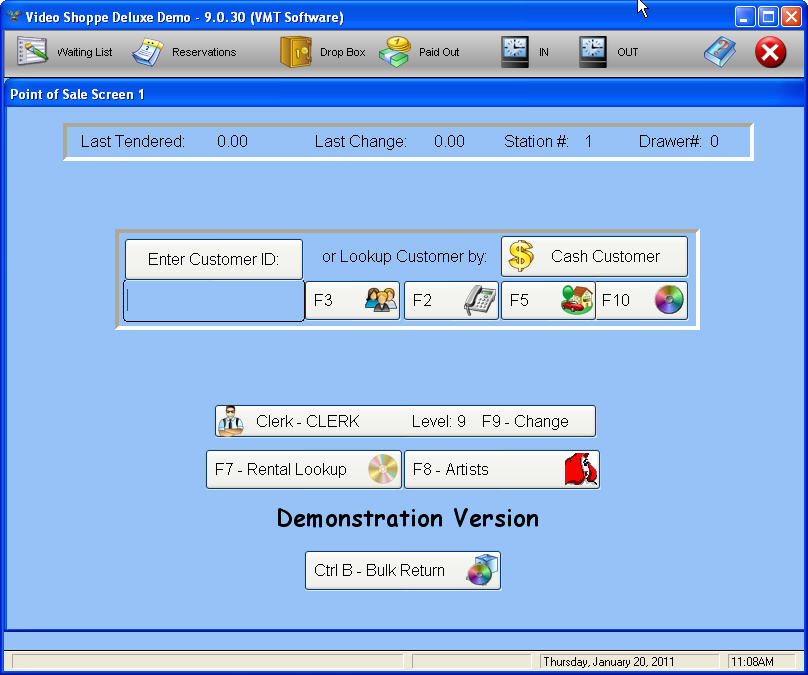Viewport: 808px width, 675px height.
Task: Lookup customer by phone with F2
Action: 451,300
